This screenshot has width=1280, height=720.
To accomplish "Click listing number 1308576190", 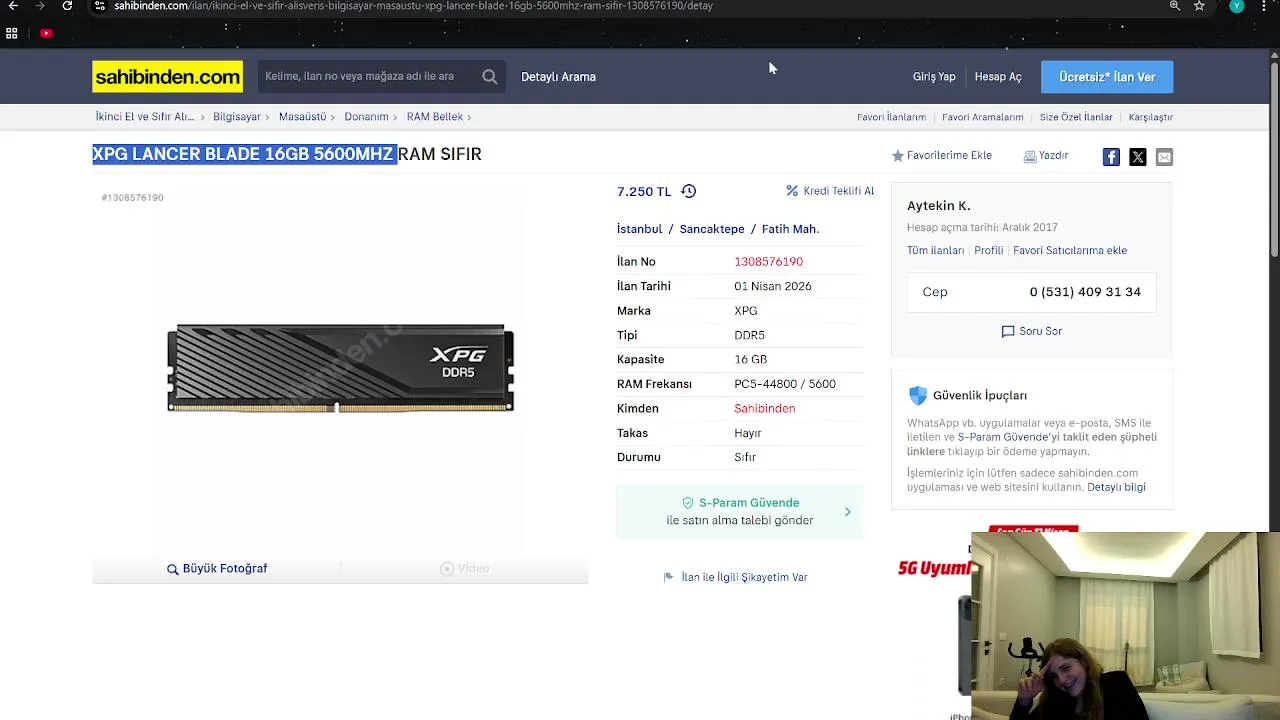I will coord(768,262).
